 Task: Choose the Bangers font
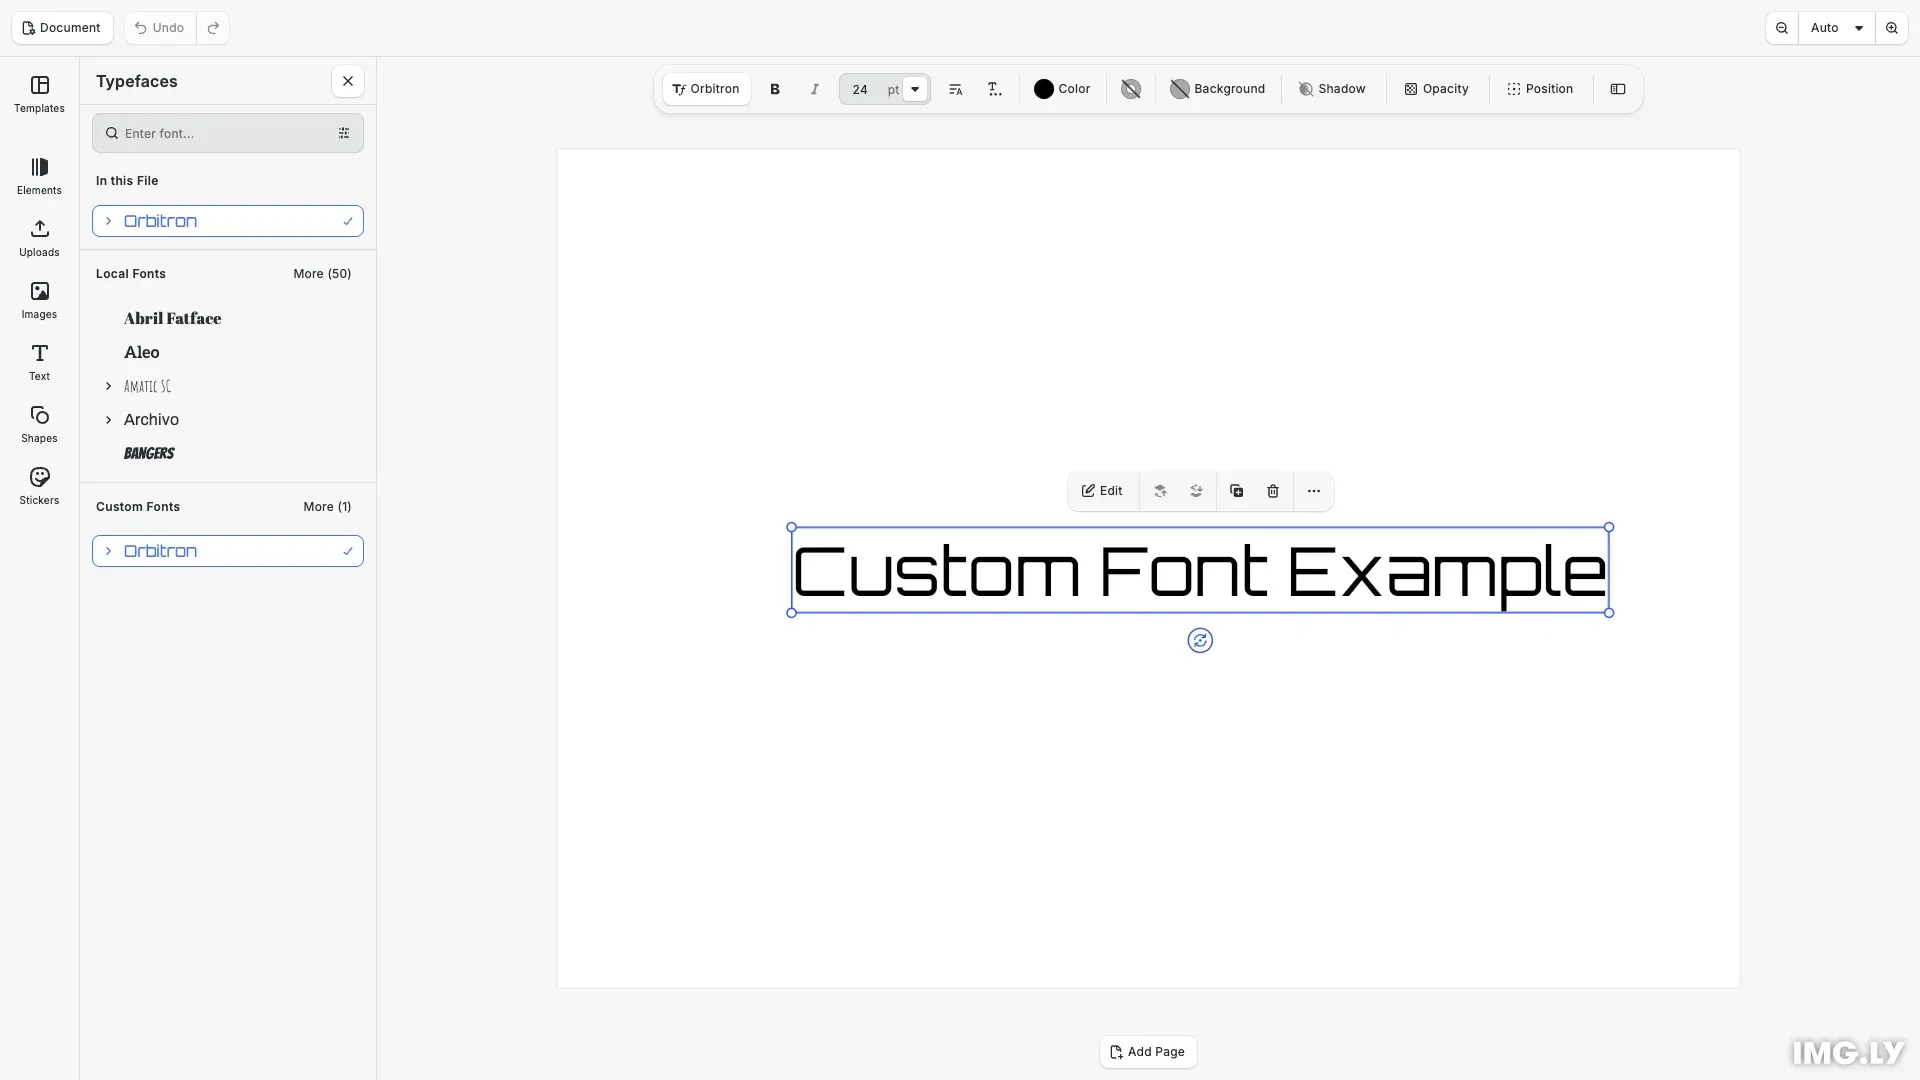(228, 453)
